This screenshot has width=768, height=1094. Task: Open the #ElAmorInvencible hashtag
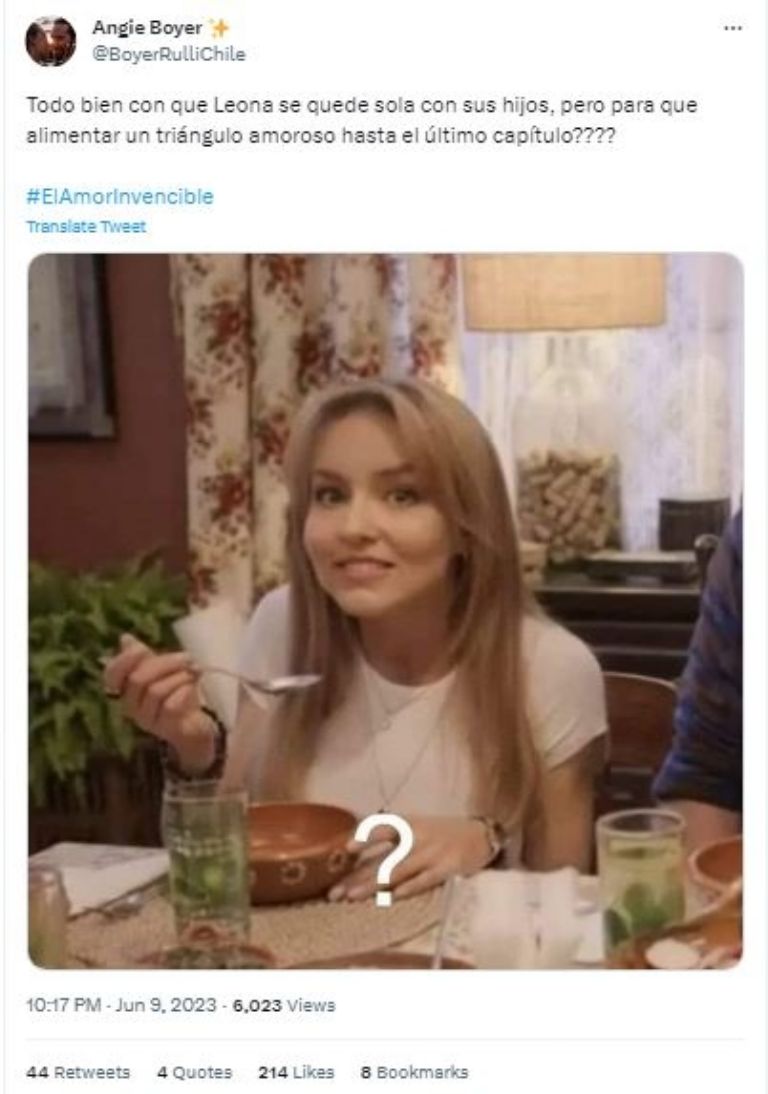click(x=119, y=197)
